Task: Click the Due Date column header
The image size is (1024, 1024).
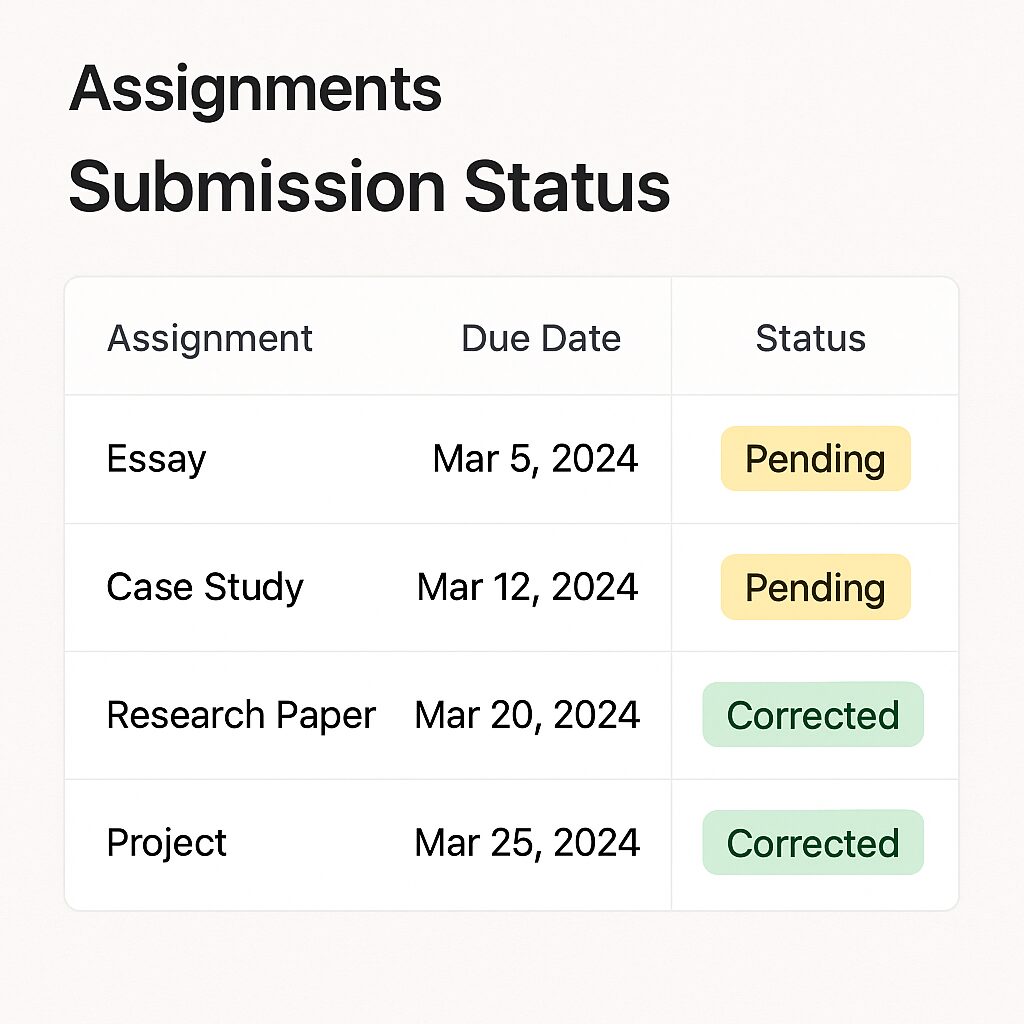Action: tap(541, 338)
